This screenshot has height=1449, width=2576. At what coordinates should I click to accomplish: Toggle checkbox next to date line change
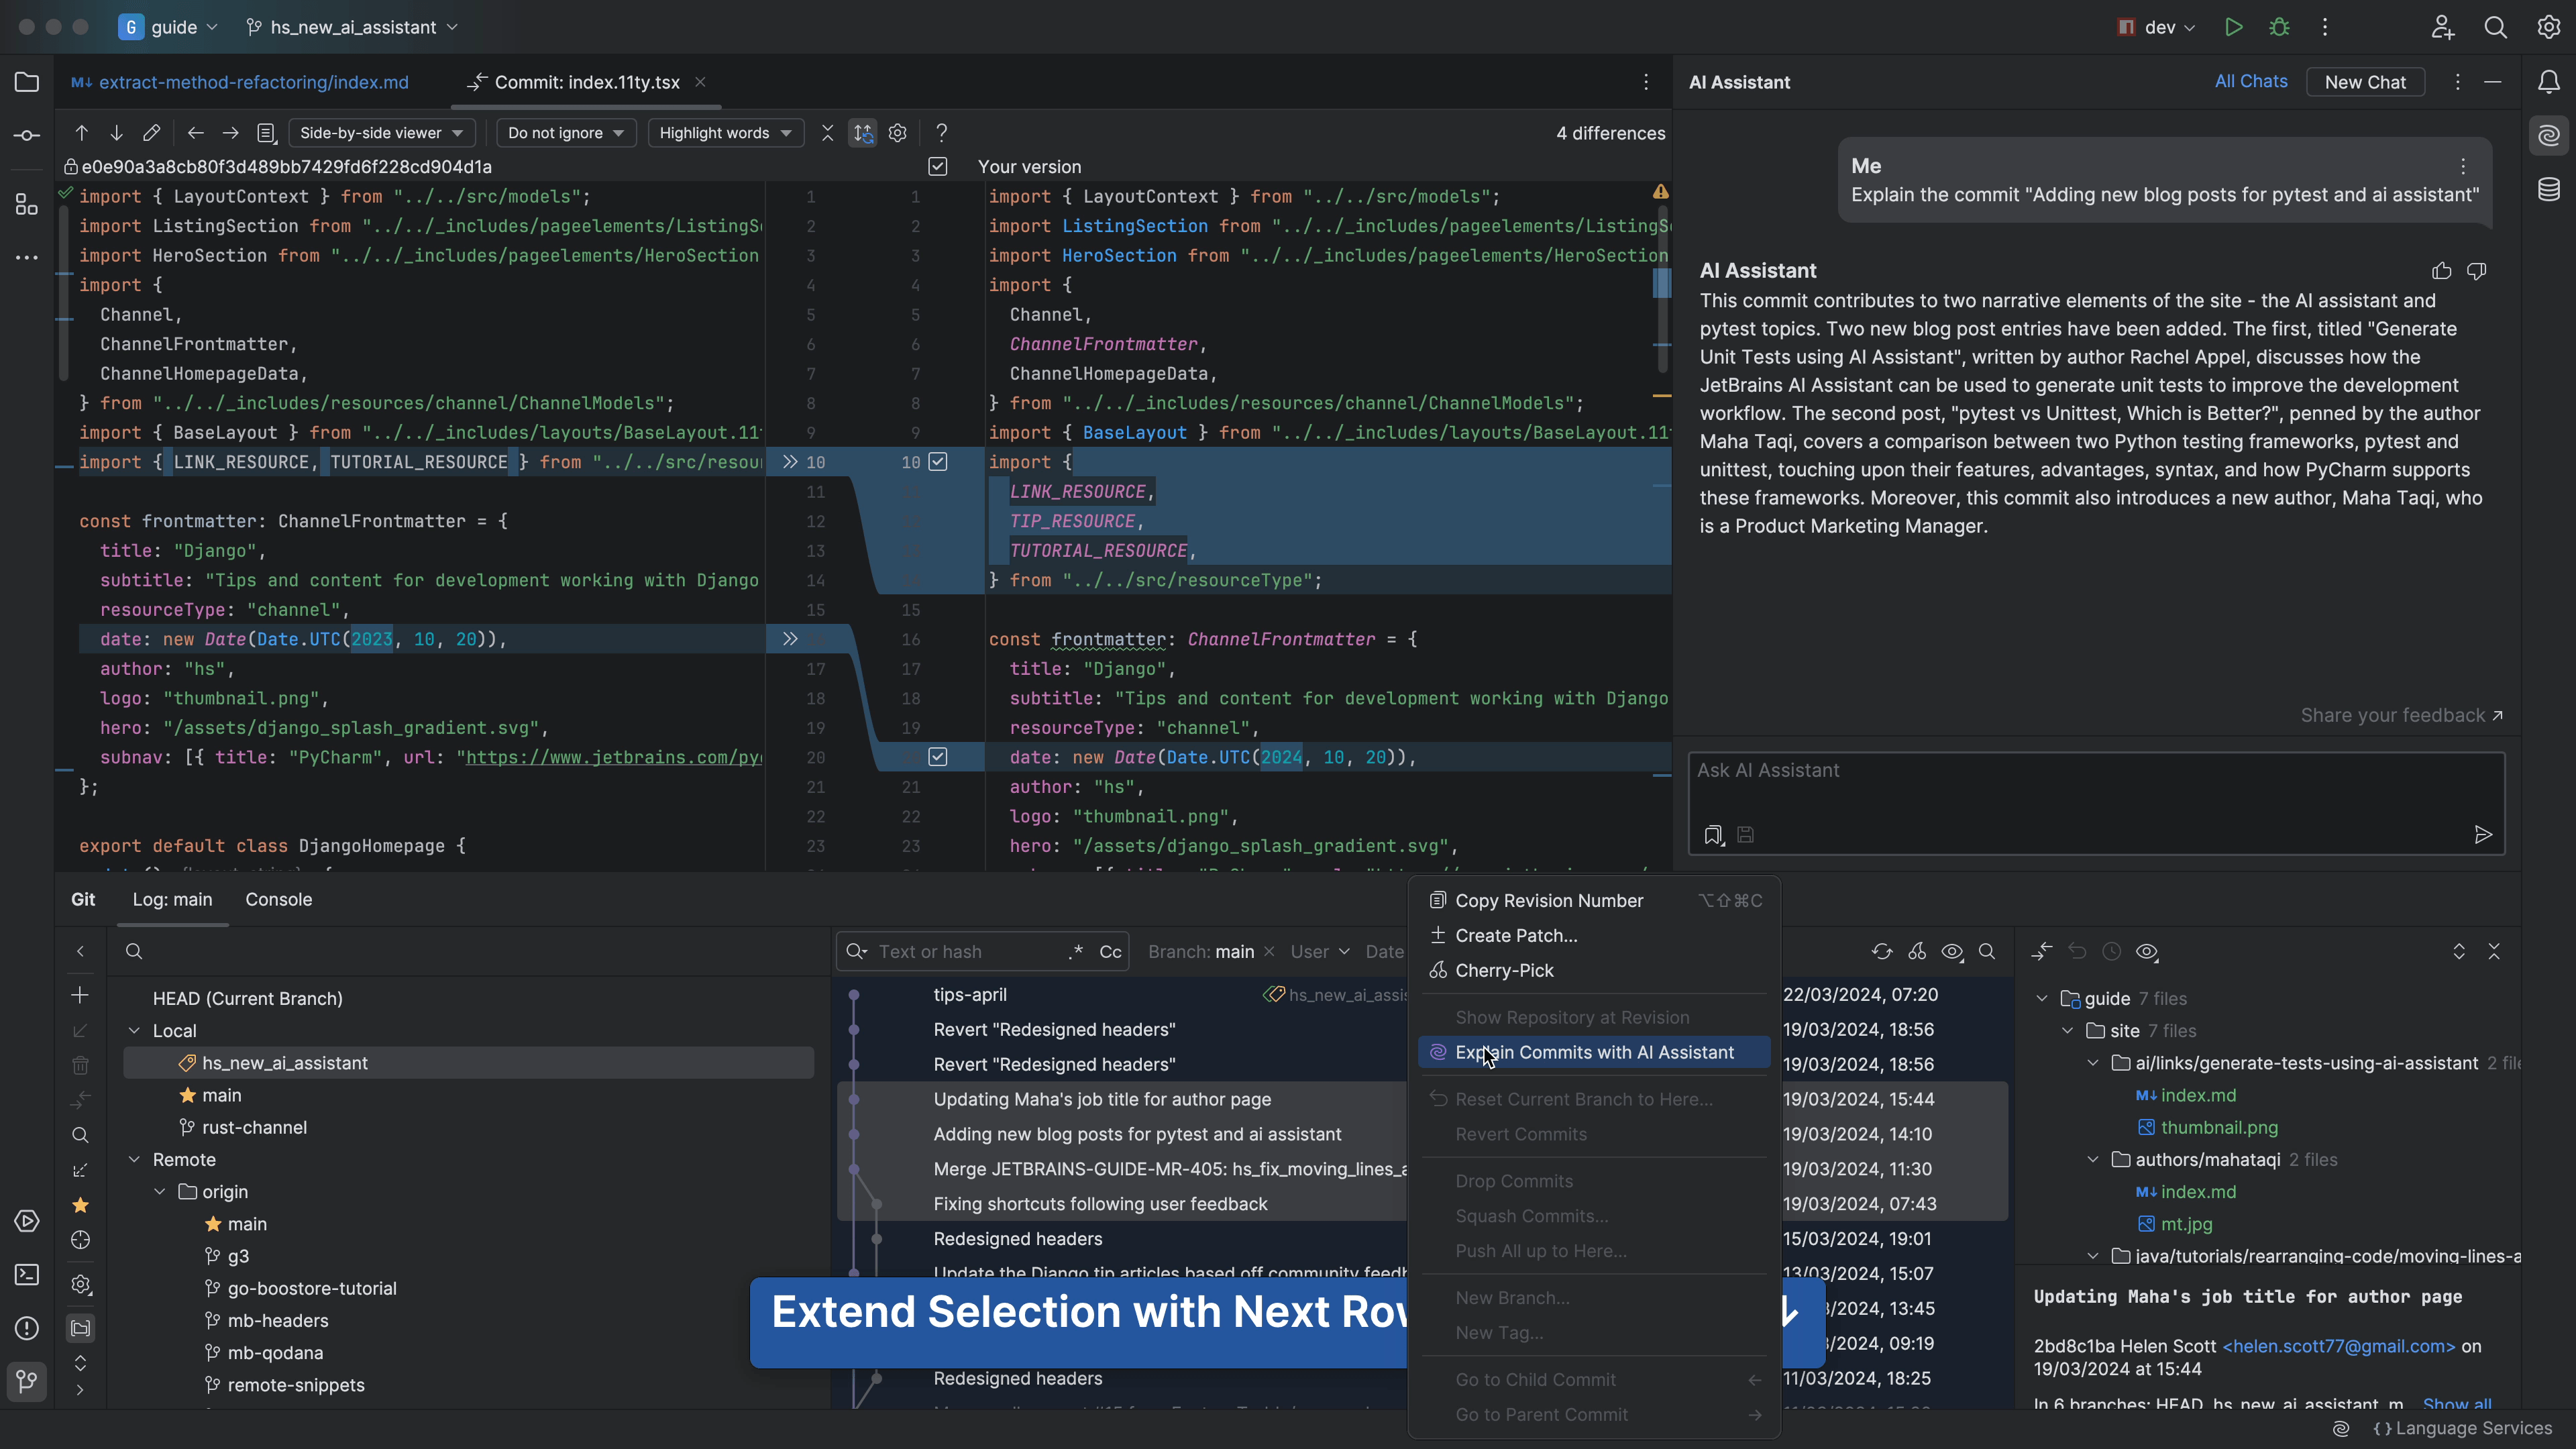click(937, 757)
